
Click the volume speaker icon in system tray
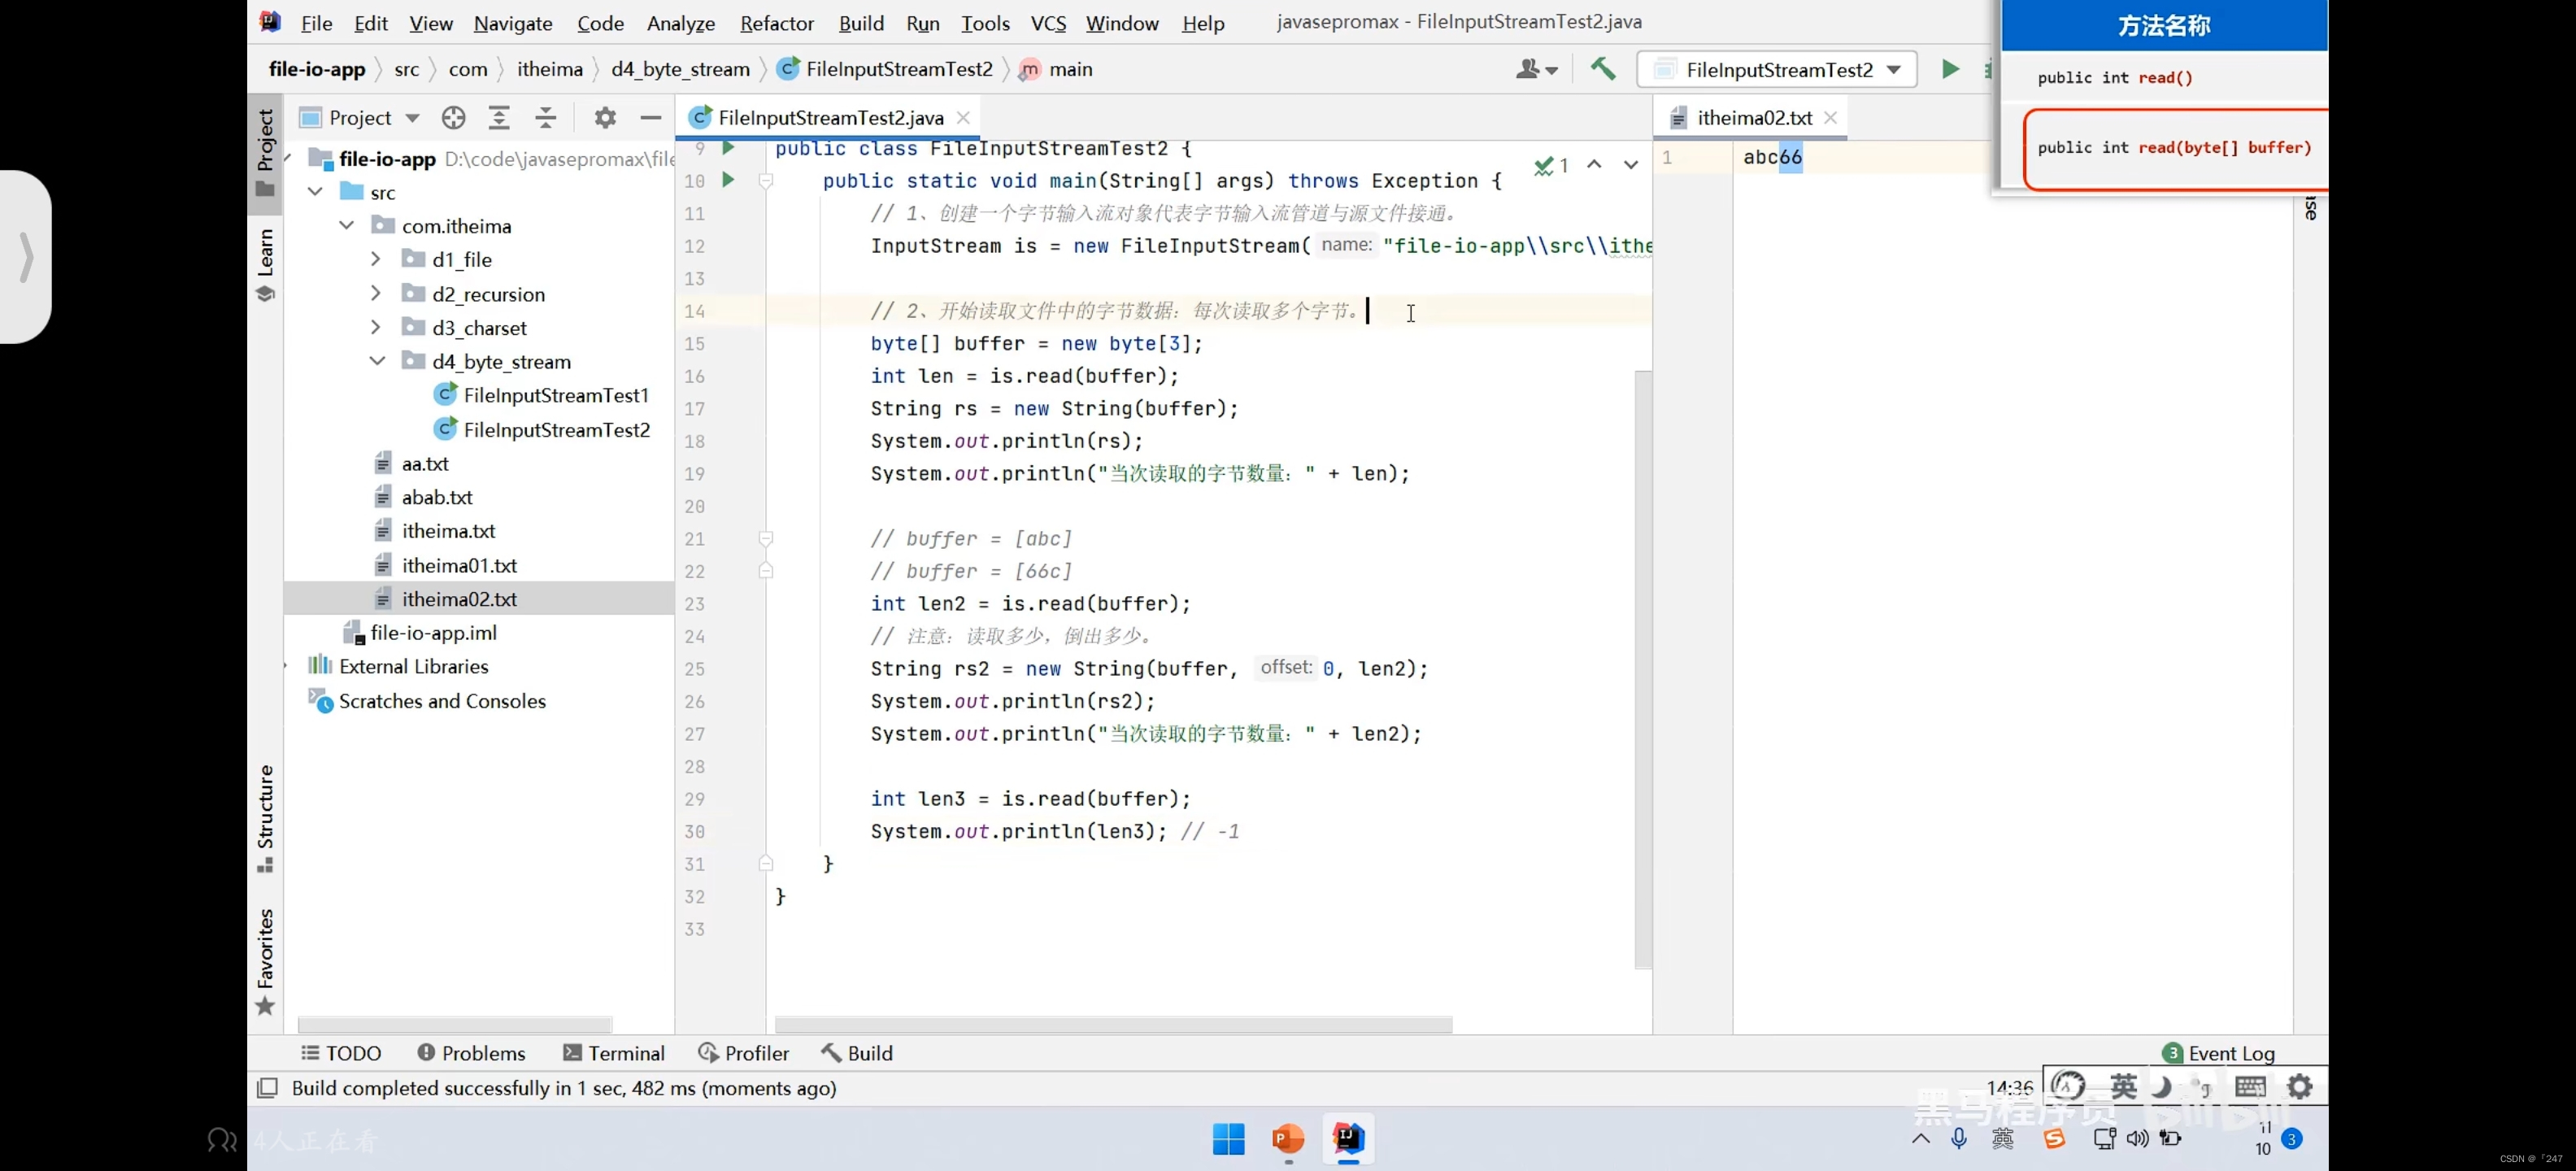2137,1139
